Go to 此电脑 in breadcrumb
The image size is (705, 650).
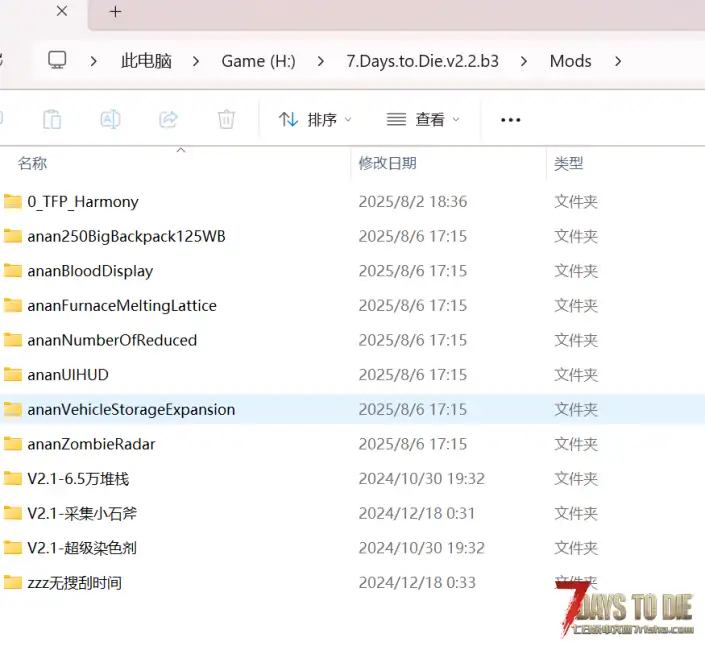click(146, 61)
